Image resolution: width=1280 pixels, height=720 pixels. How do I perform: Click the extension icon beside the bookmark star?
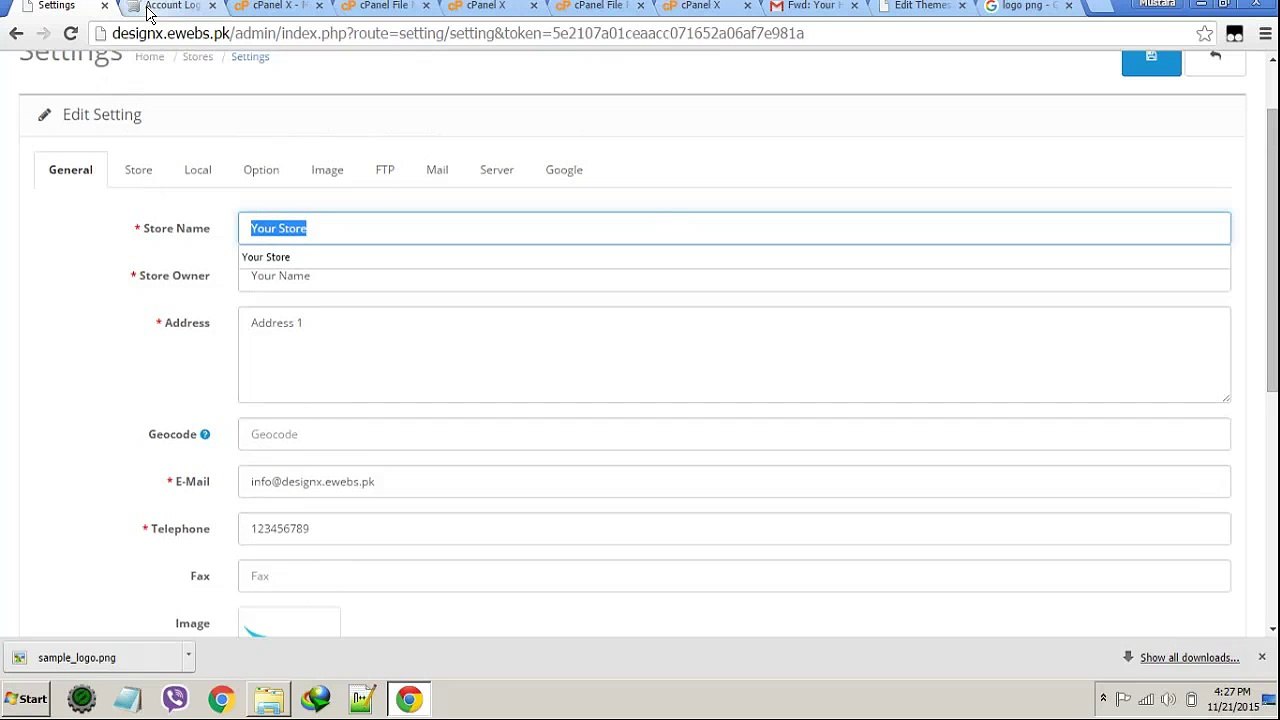pos(1235,33)
